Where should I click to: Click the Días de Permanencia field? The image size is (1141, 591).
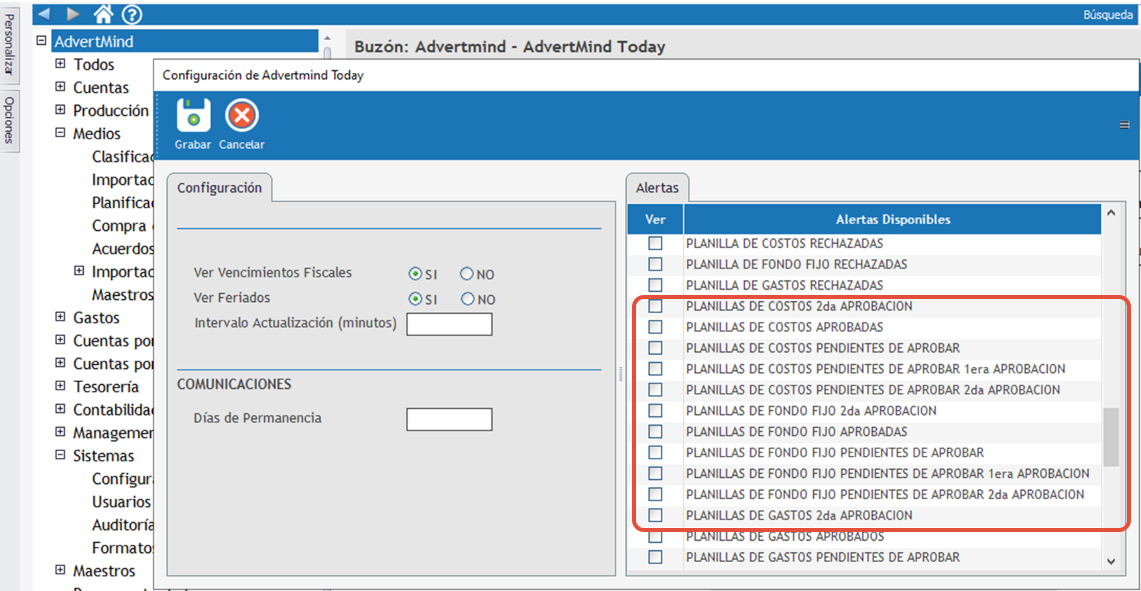coord(449,419)
